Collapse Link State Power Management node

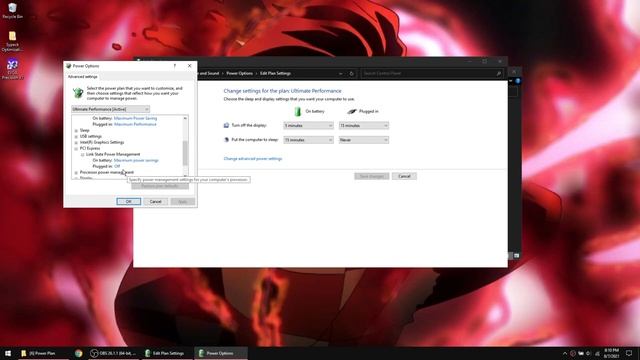tap(82, 155)
